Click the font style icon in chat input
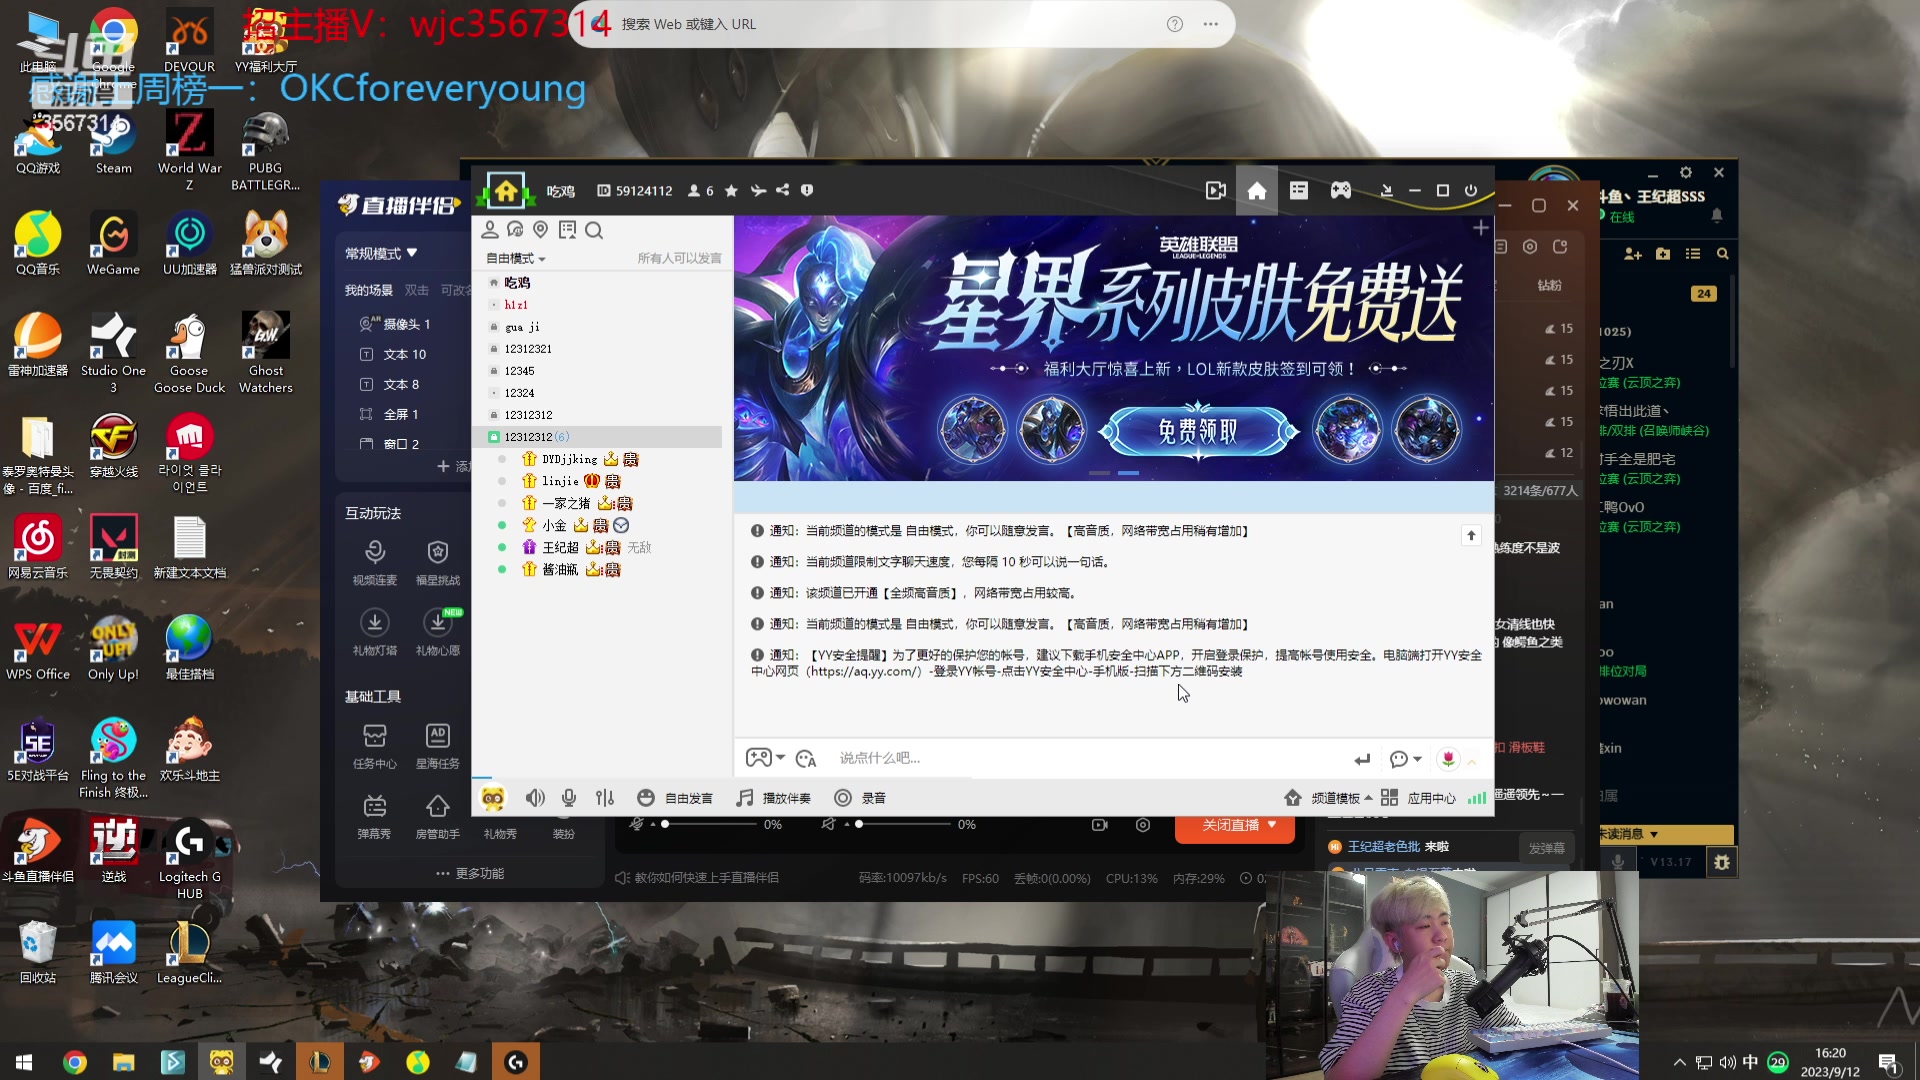The height and width of the screenshot is (1080, 1920). point(806,758)
